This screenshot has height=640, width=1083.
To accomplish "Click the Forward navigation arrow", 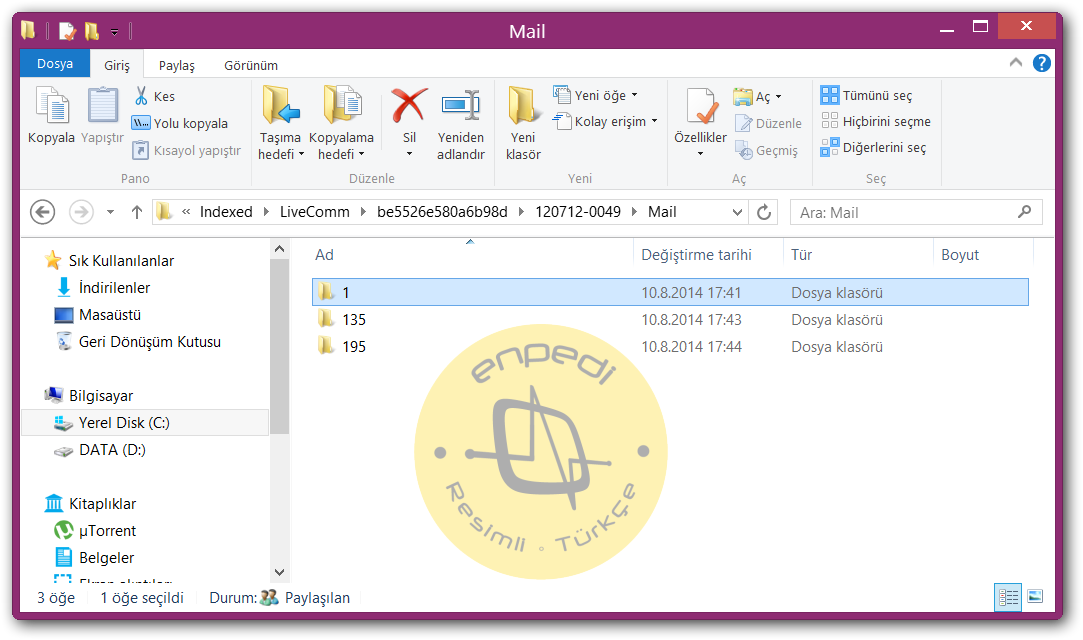I will pyautogui.click(x=82, y=212).
